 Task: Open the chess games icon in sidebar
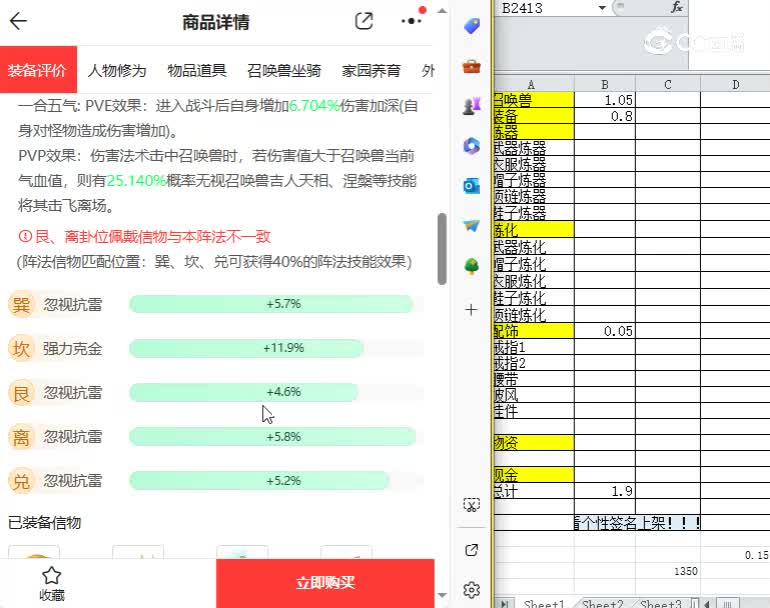[x=471, y=106]
